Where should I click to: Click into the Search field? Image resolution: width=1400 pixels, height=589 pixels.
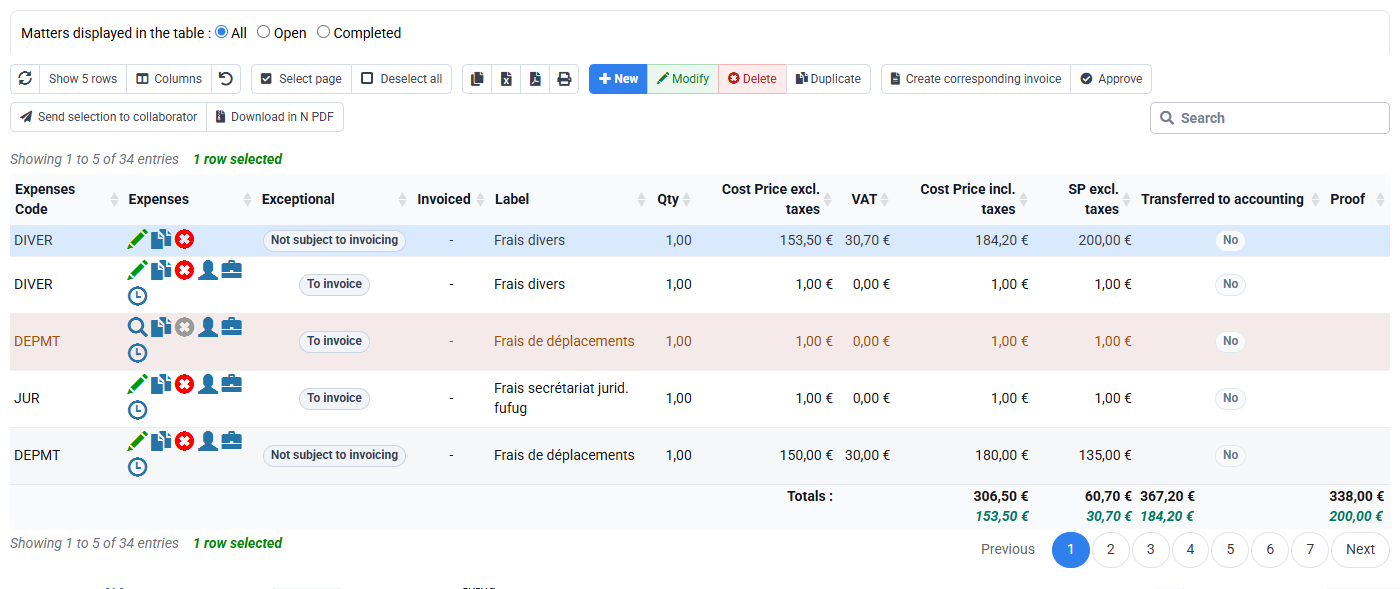click(x=1270, y=118)
